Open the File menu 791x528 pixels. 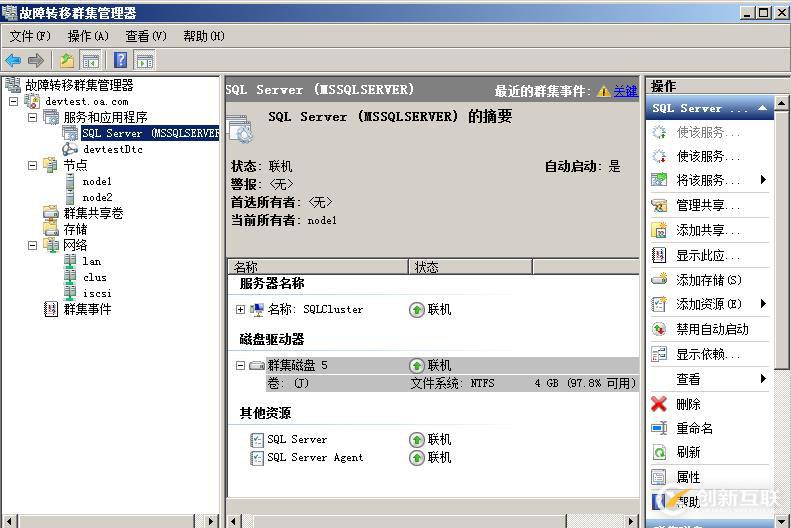tap(30, 36)
